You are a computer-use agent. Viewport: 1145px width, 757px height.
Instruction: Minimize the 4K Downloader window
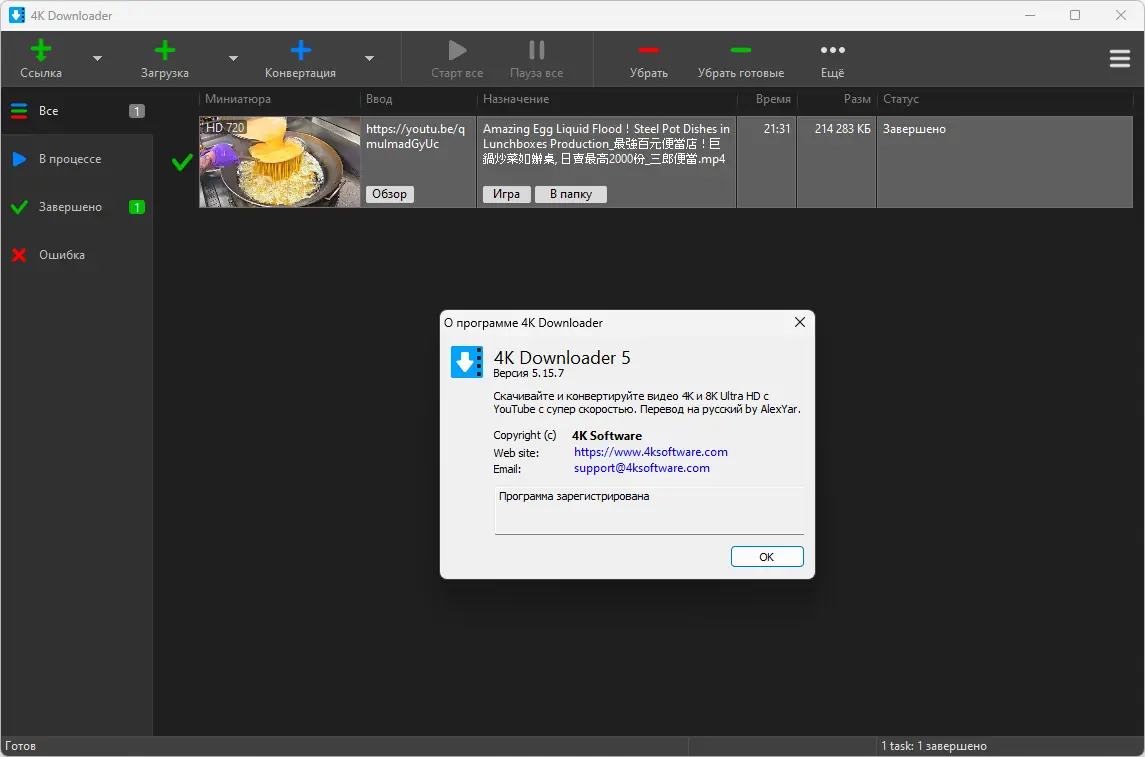point(1030,15)
